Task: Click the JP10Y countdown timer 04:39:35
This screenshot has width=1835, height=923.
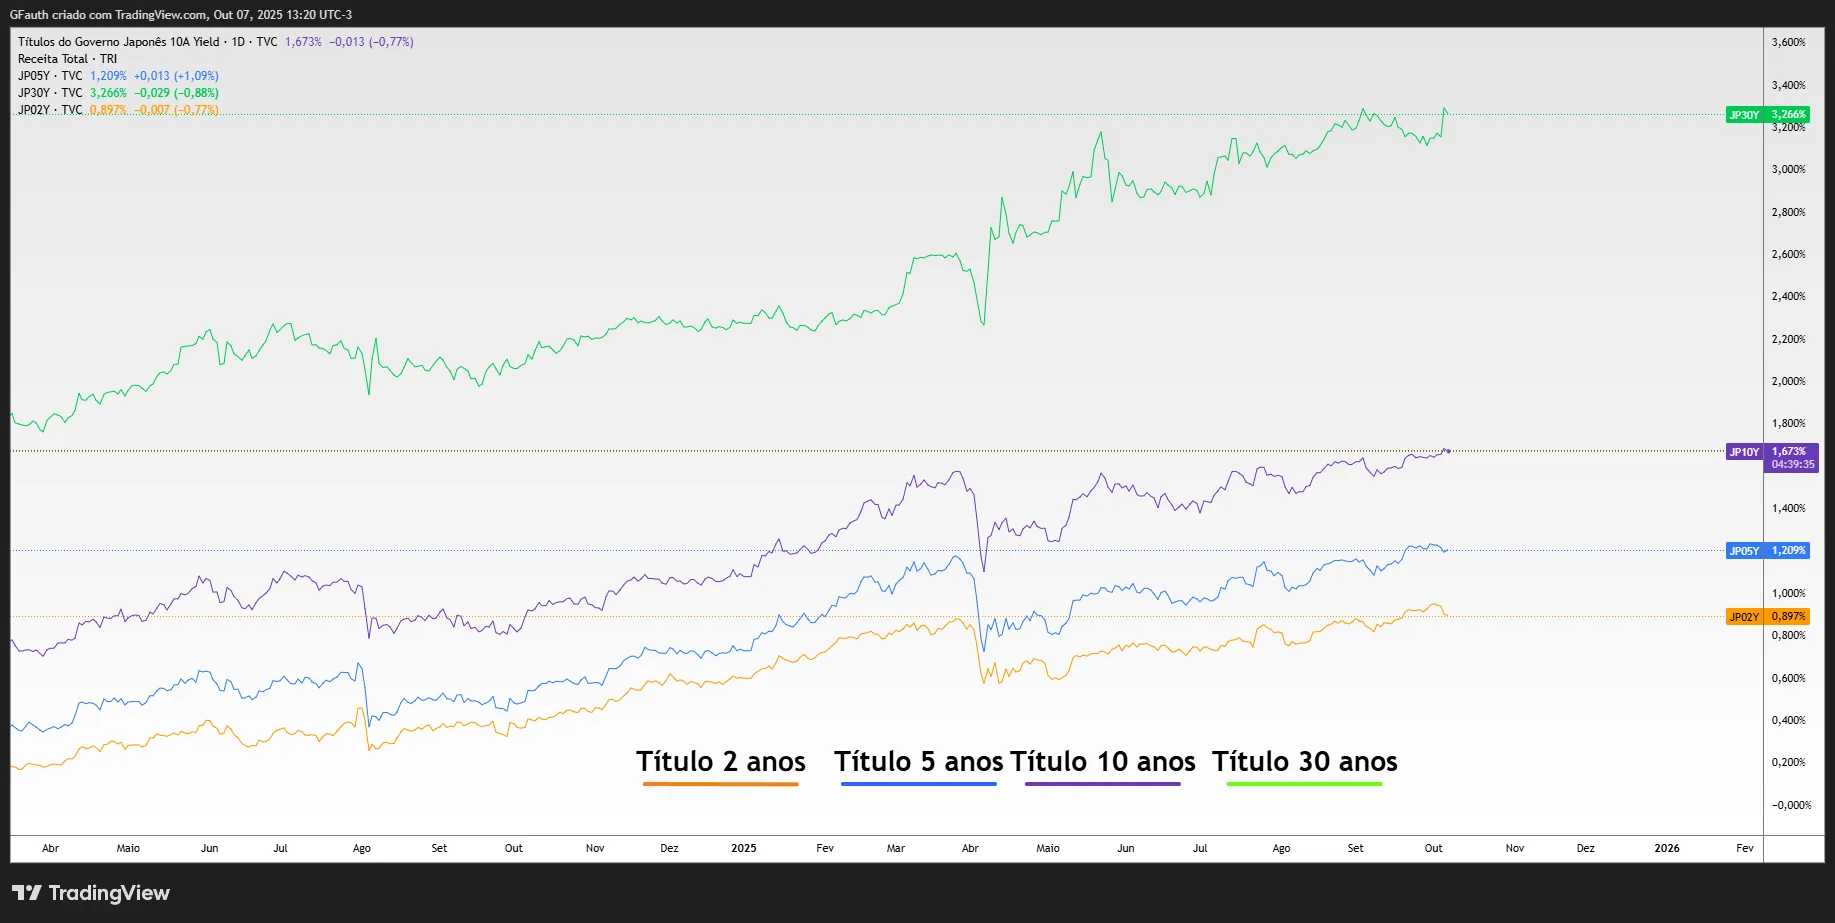Action: tap(1792, 465)
